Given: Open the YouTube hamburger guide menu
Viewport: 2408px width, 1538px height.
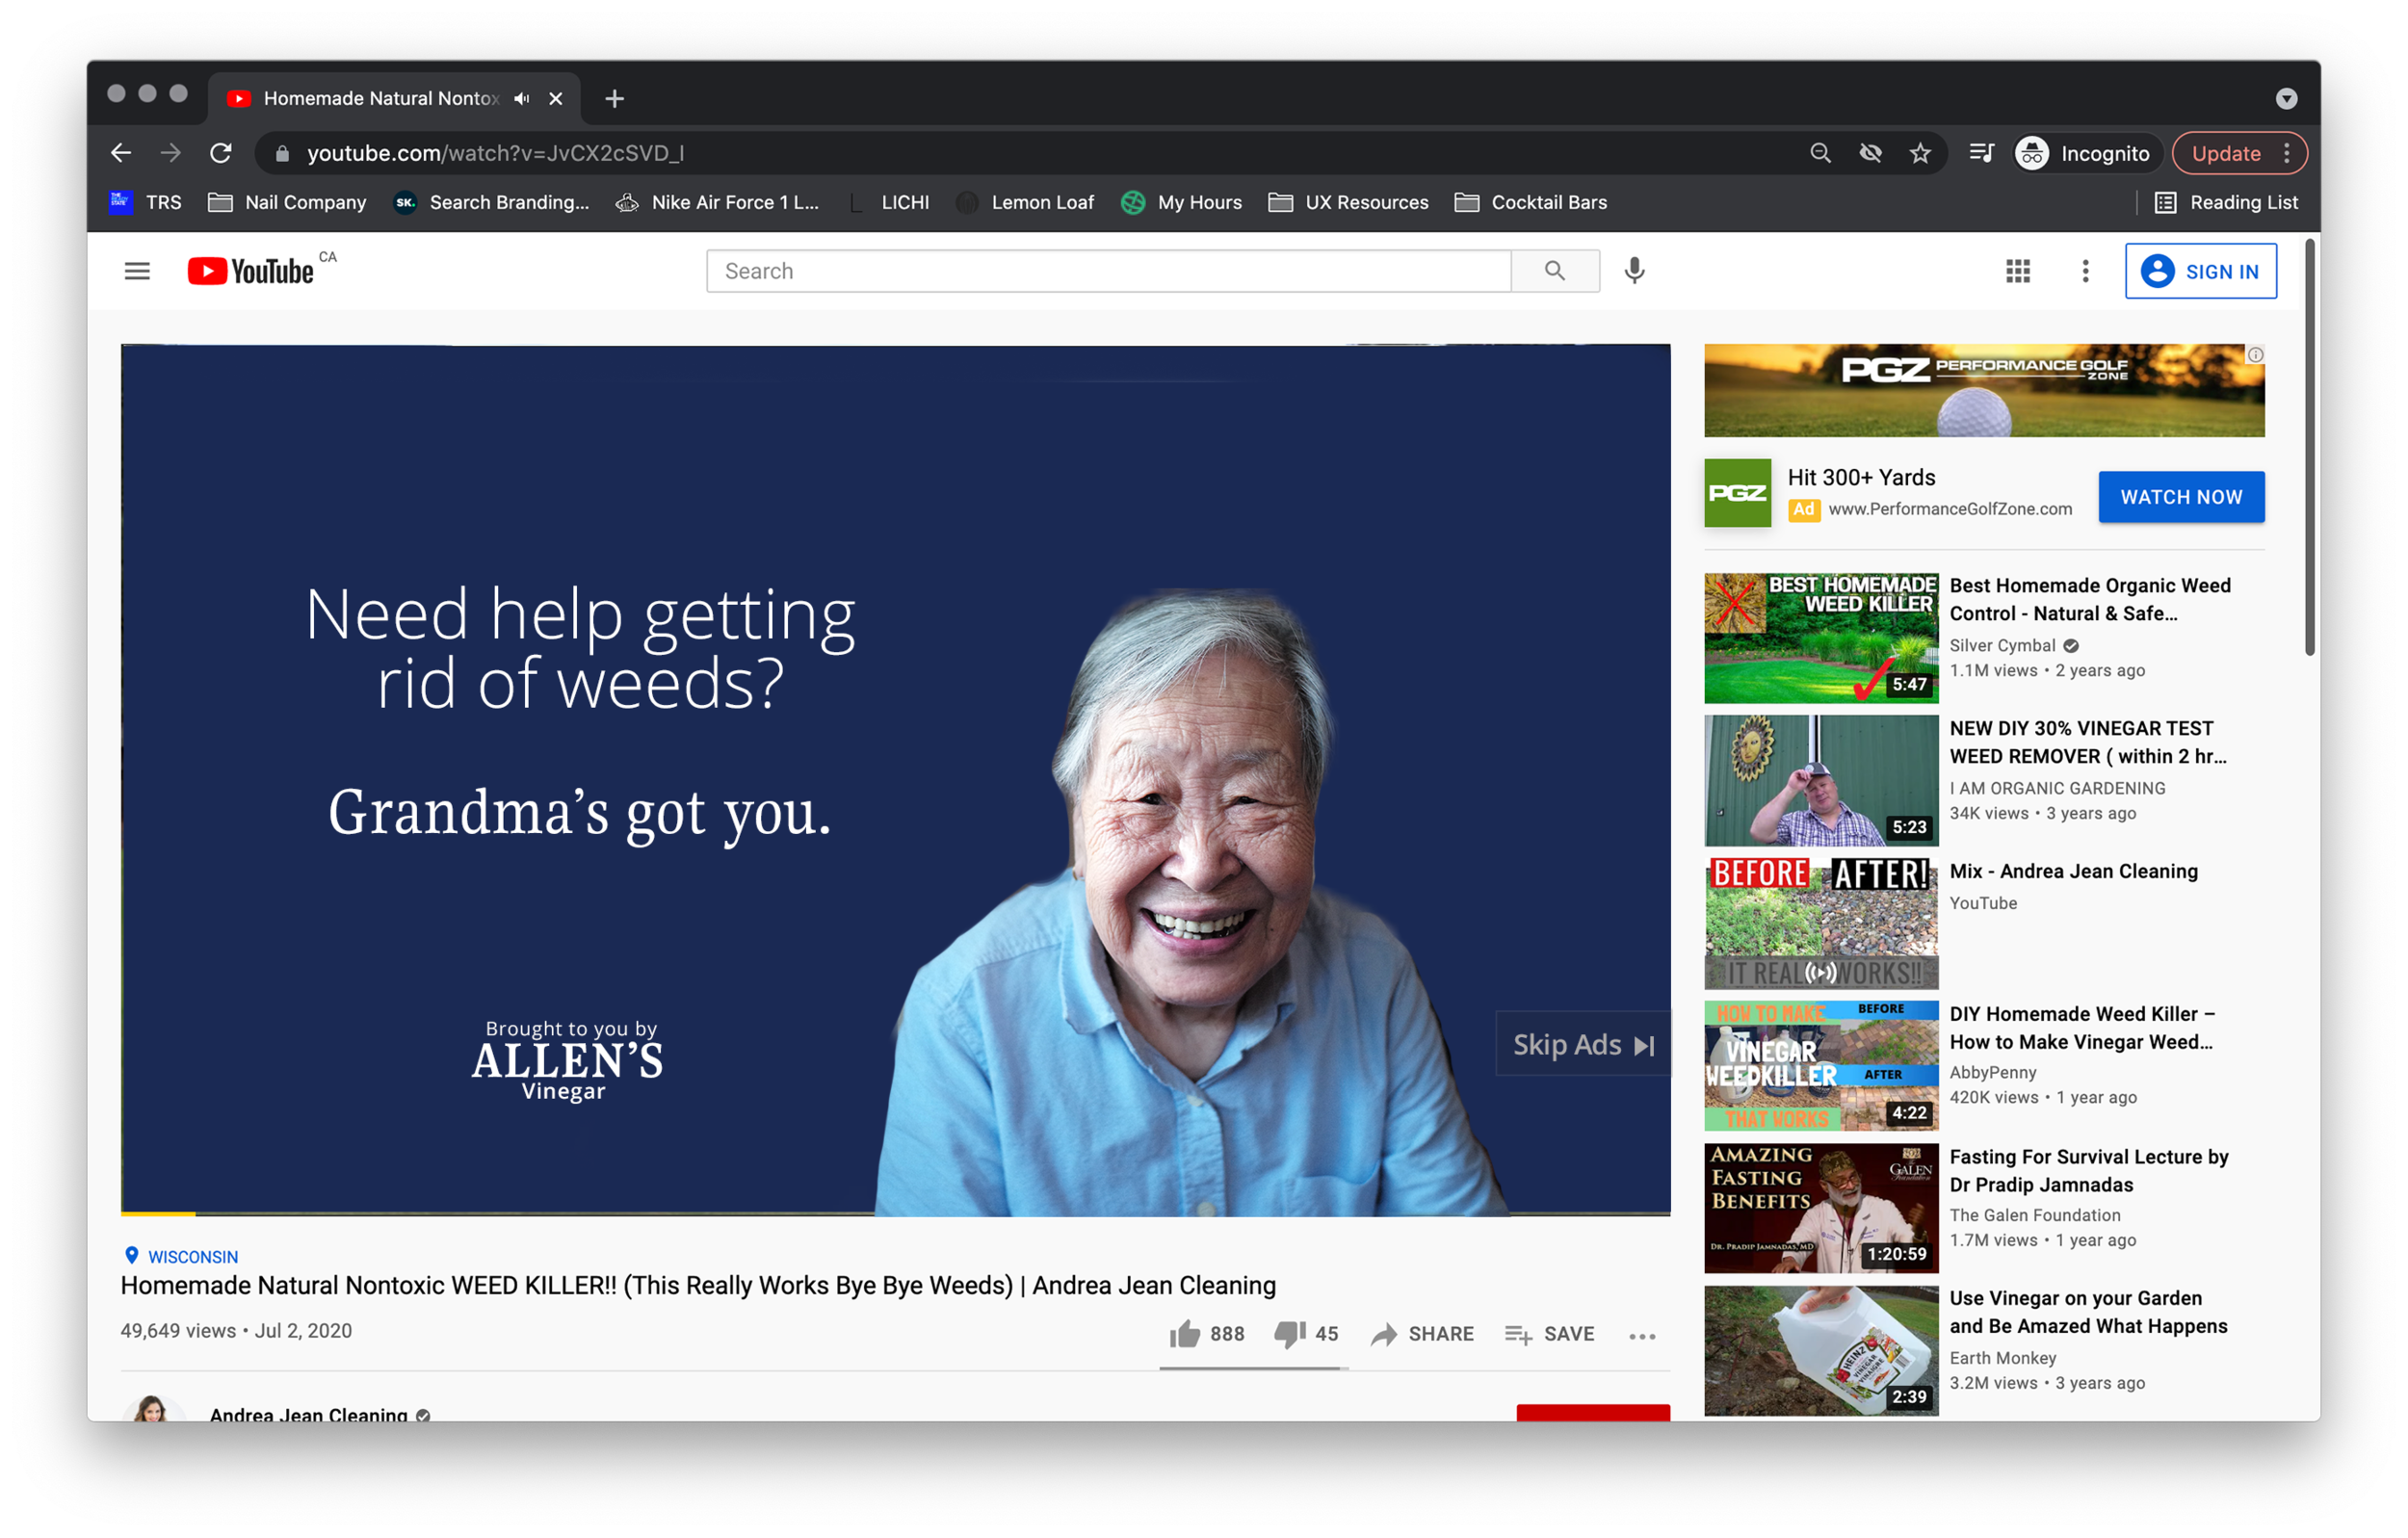Looking at the screenshot, I should (137, 271).
